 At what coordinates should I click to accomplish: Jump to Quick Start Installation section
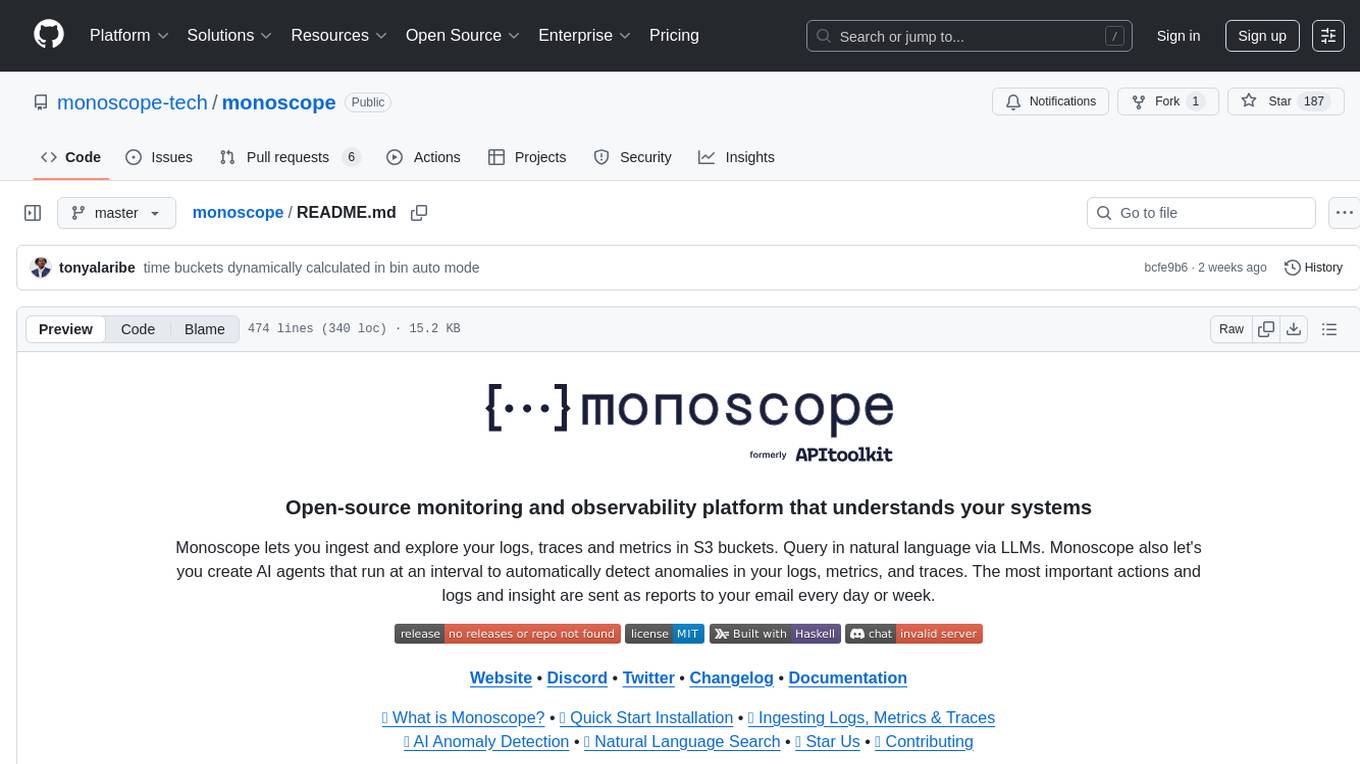pyautogui.click(x=646, y=717)
